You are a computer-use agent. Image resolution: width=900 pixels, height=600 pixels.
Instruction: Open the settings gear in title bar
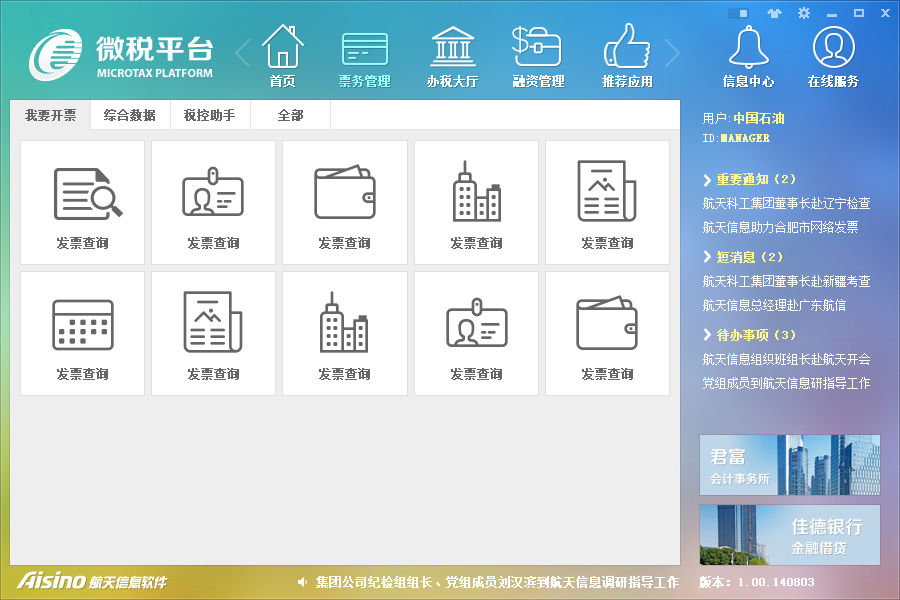[x=804, y=13]
